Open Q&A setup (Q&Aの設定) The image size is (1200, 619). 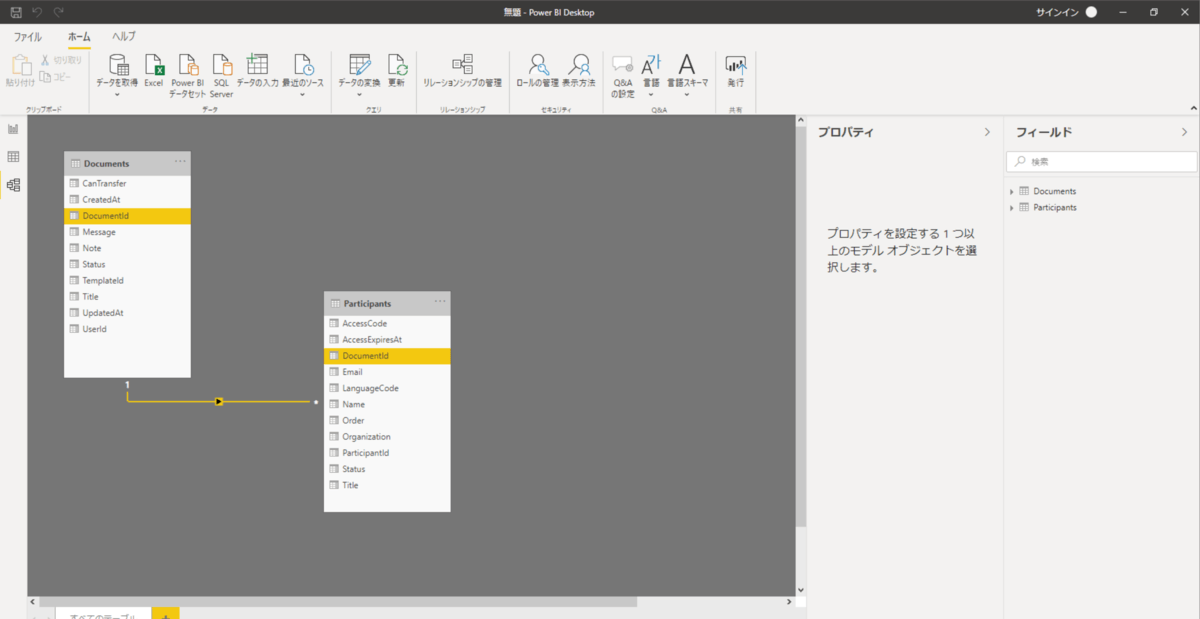[x=623, y=75]
